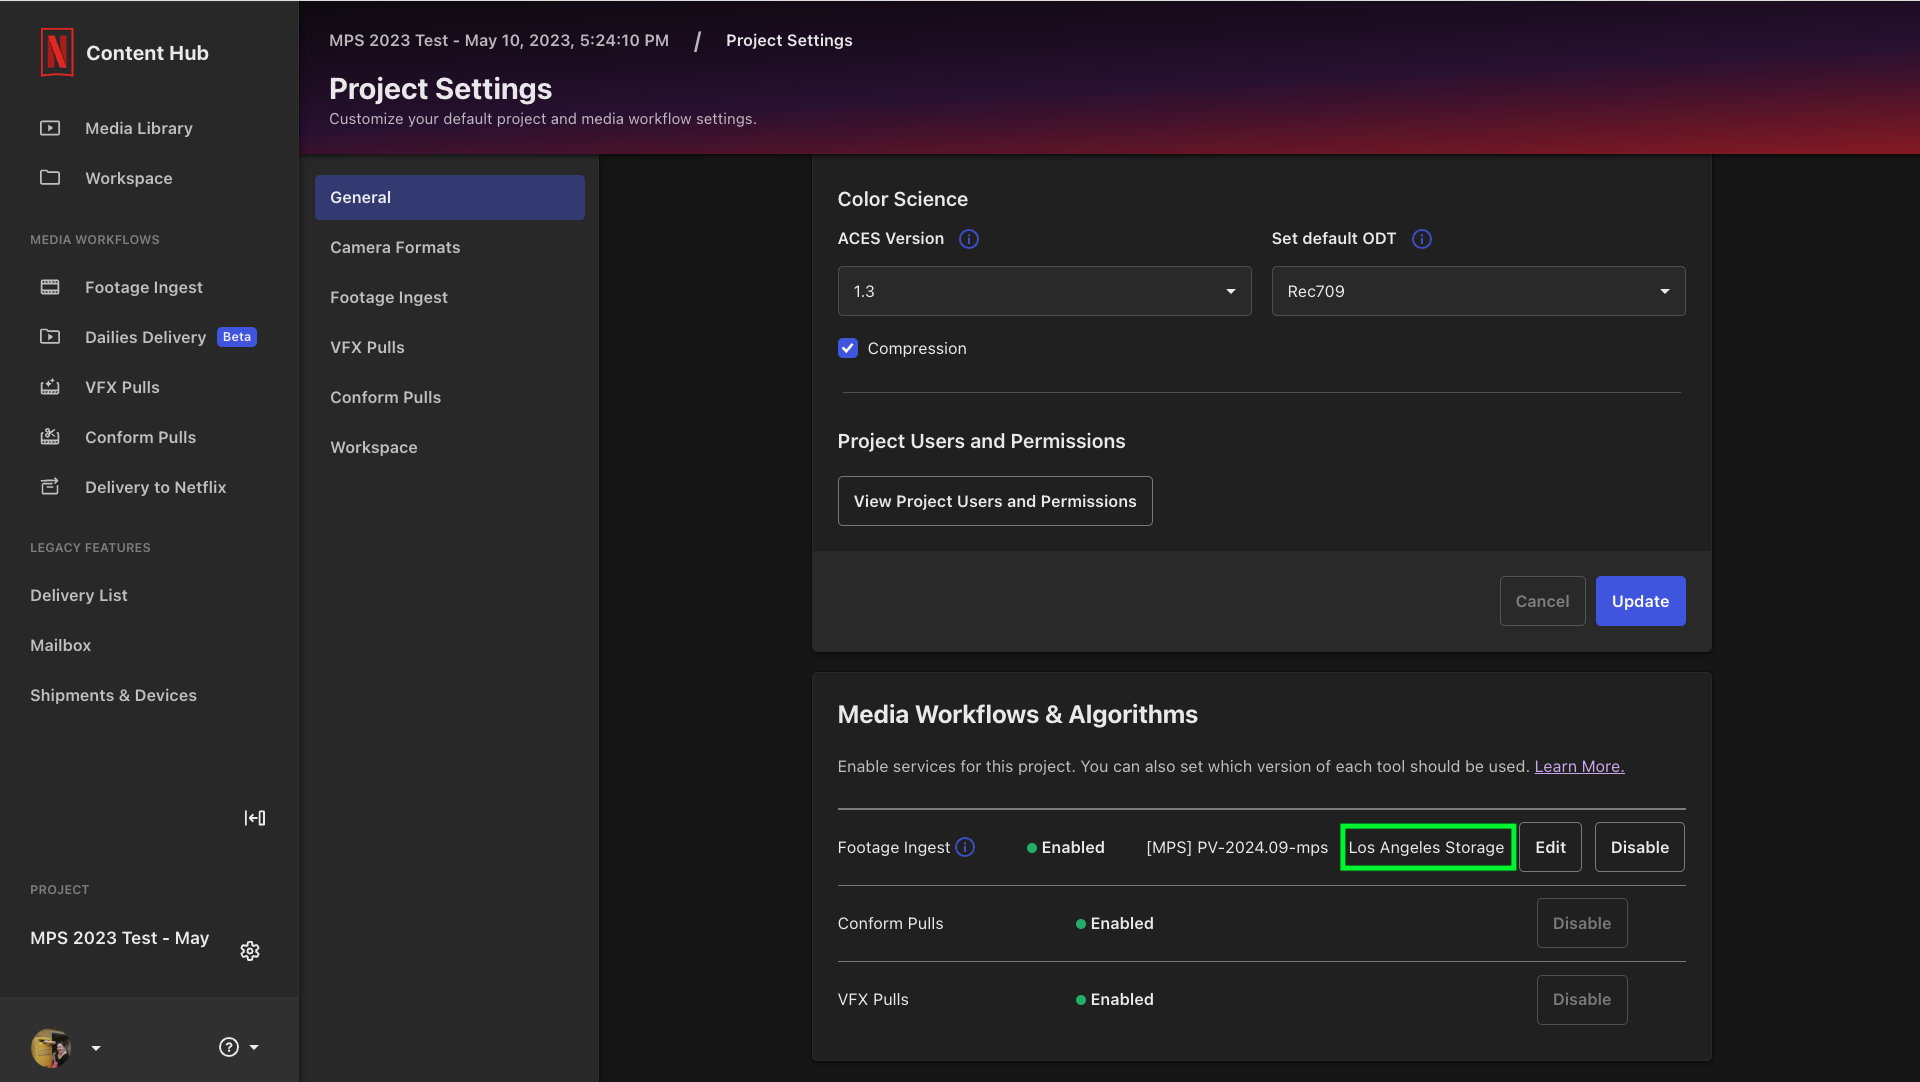Show Footage Ingest info tooltip
The image size is (1920, 1082).
tap(965, 847)
